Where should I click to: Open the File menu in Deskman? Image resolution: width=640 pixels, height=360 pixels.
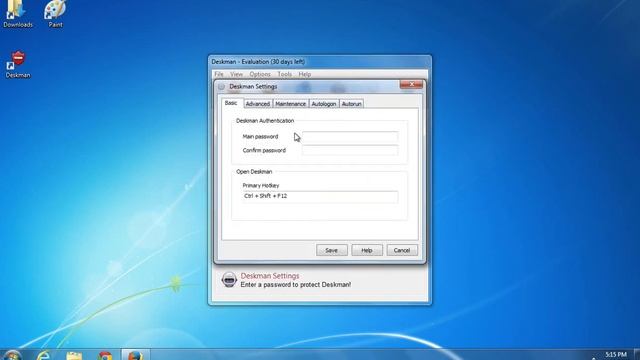click(x=219, y=74)
